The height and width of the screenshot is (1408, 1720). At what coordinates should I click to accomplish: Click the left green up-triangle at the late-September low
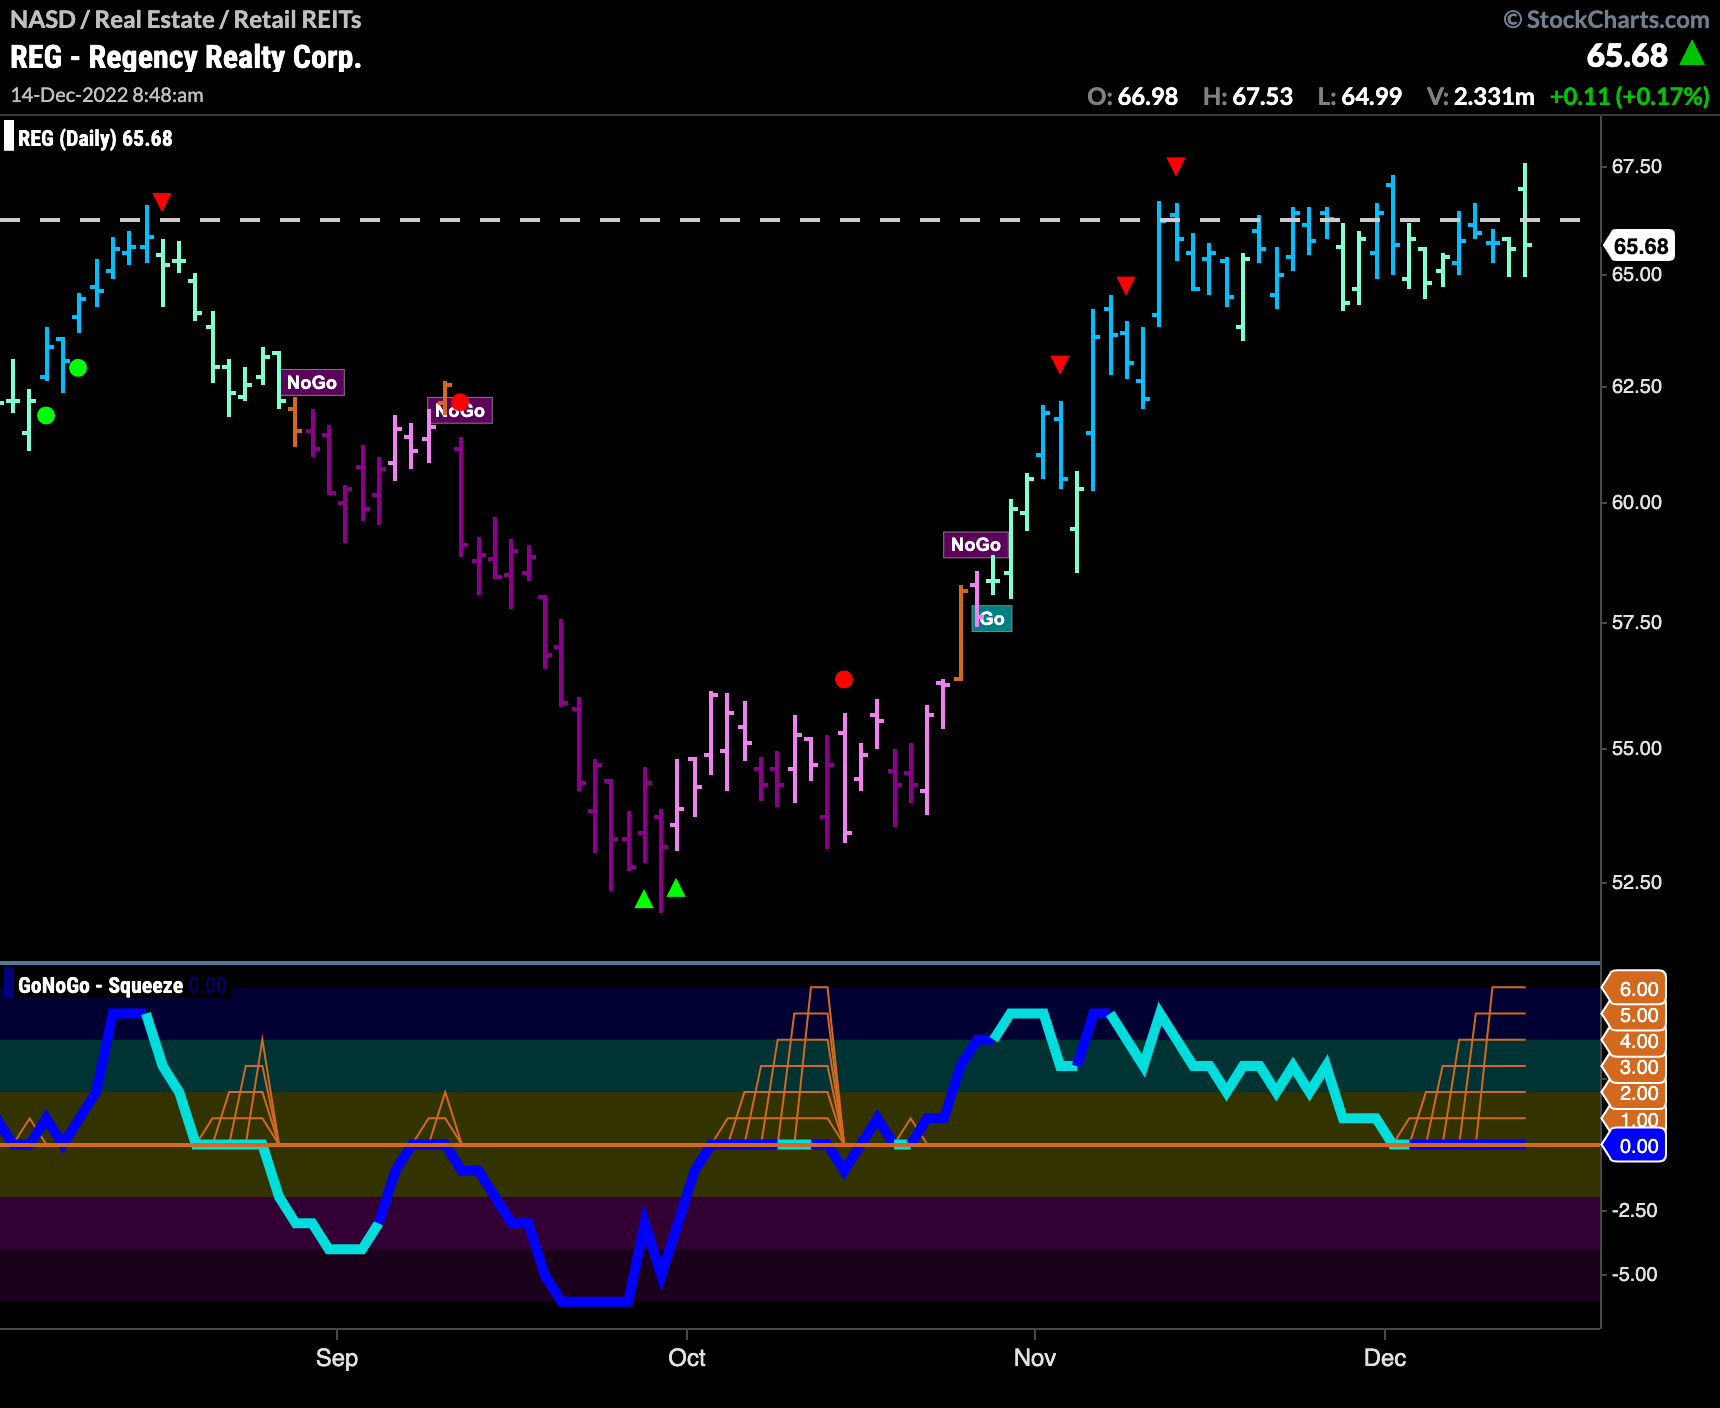coord(644,900)
